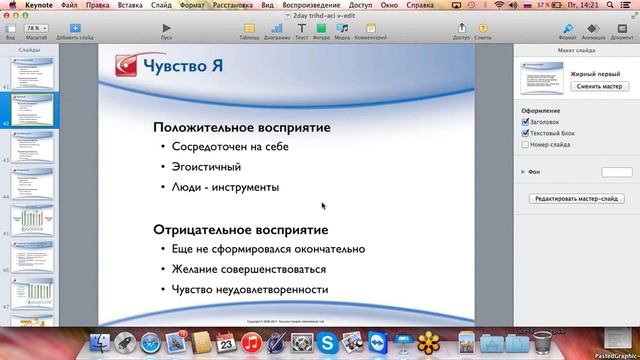Click the slide title Чувство Я
This screenshot has width=640, height=360.
(183, 66)
